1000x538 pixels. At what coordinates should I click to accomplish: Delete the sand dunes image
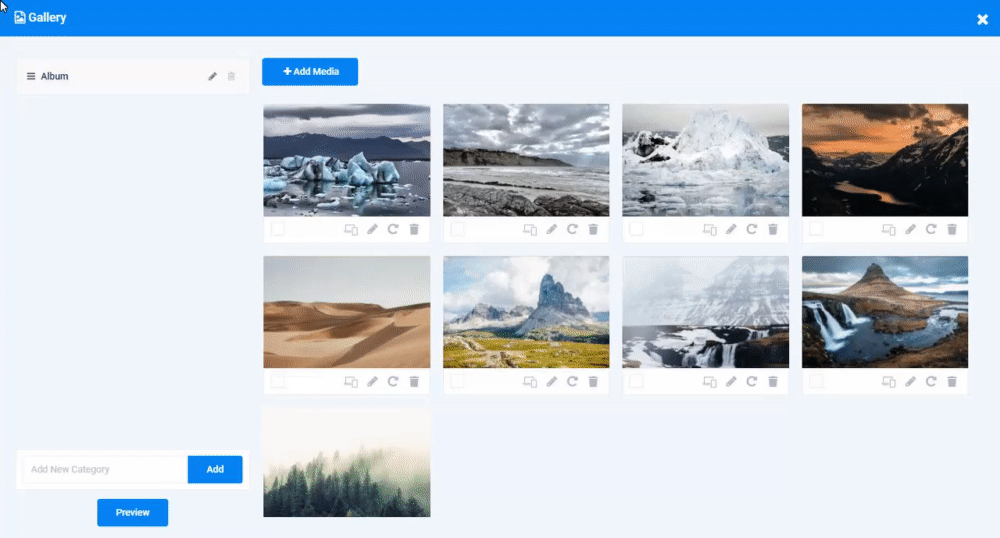coord(414,381)
